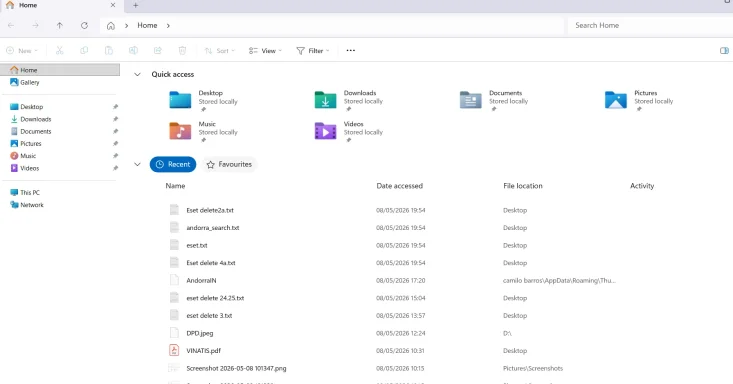Select Home in the navigation pane
Screen dimensions: 733x384
coord(60,70)
